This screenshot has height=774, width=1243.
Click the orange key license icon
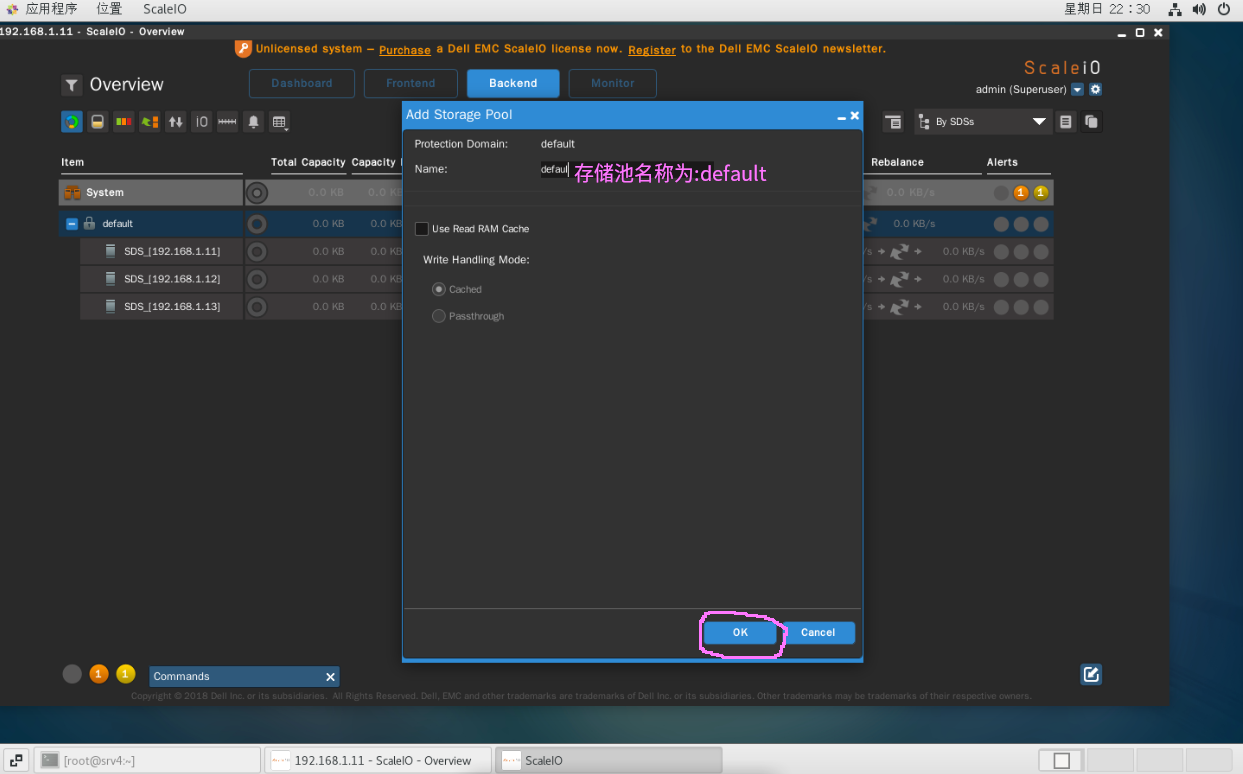coord(243,48)
